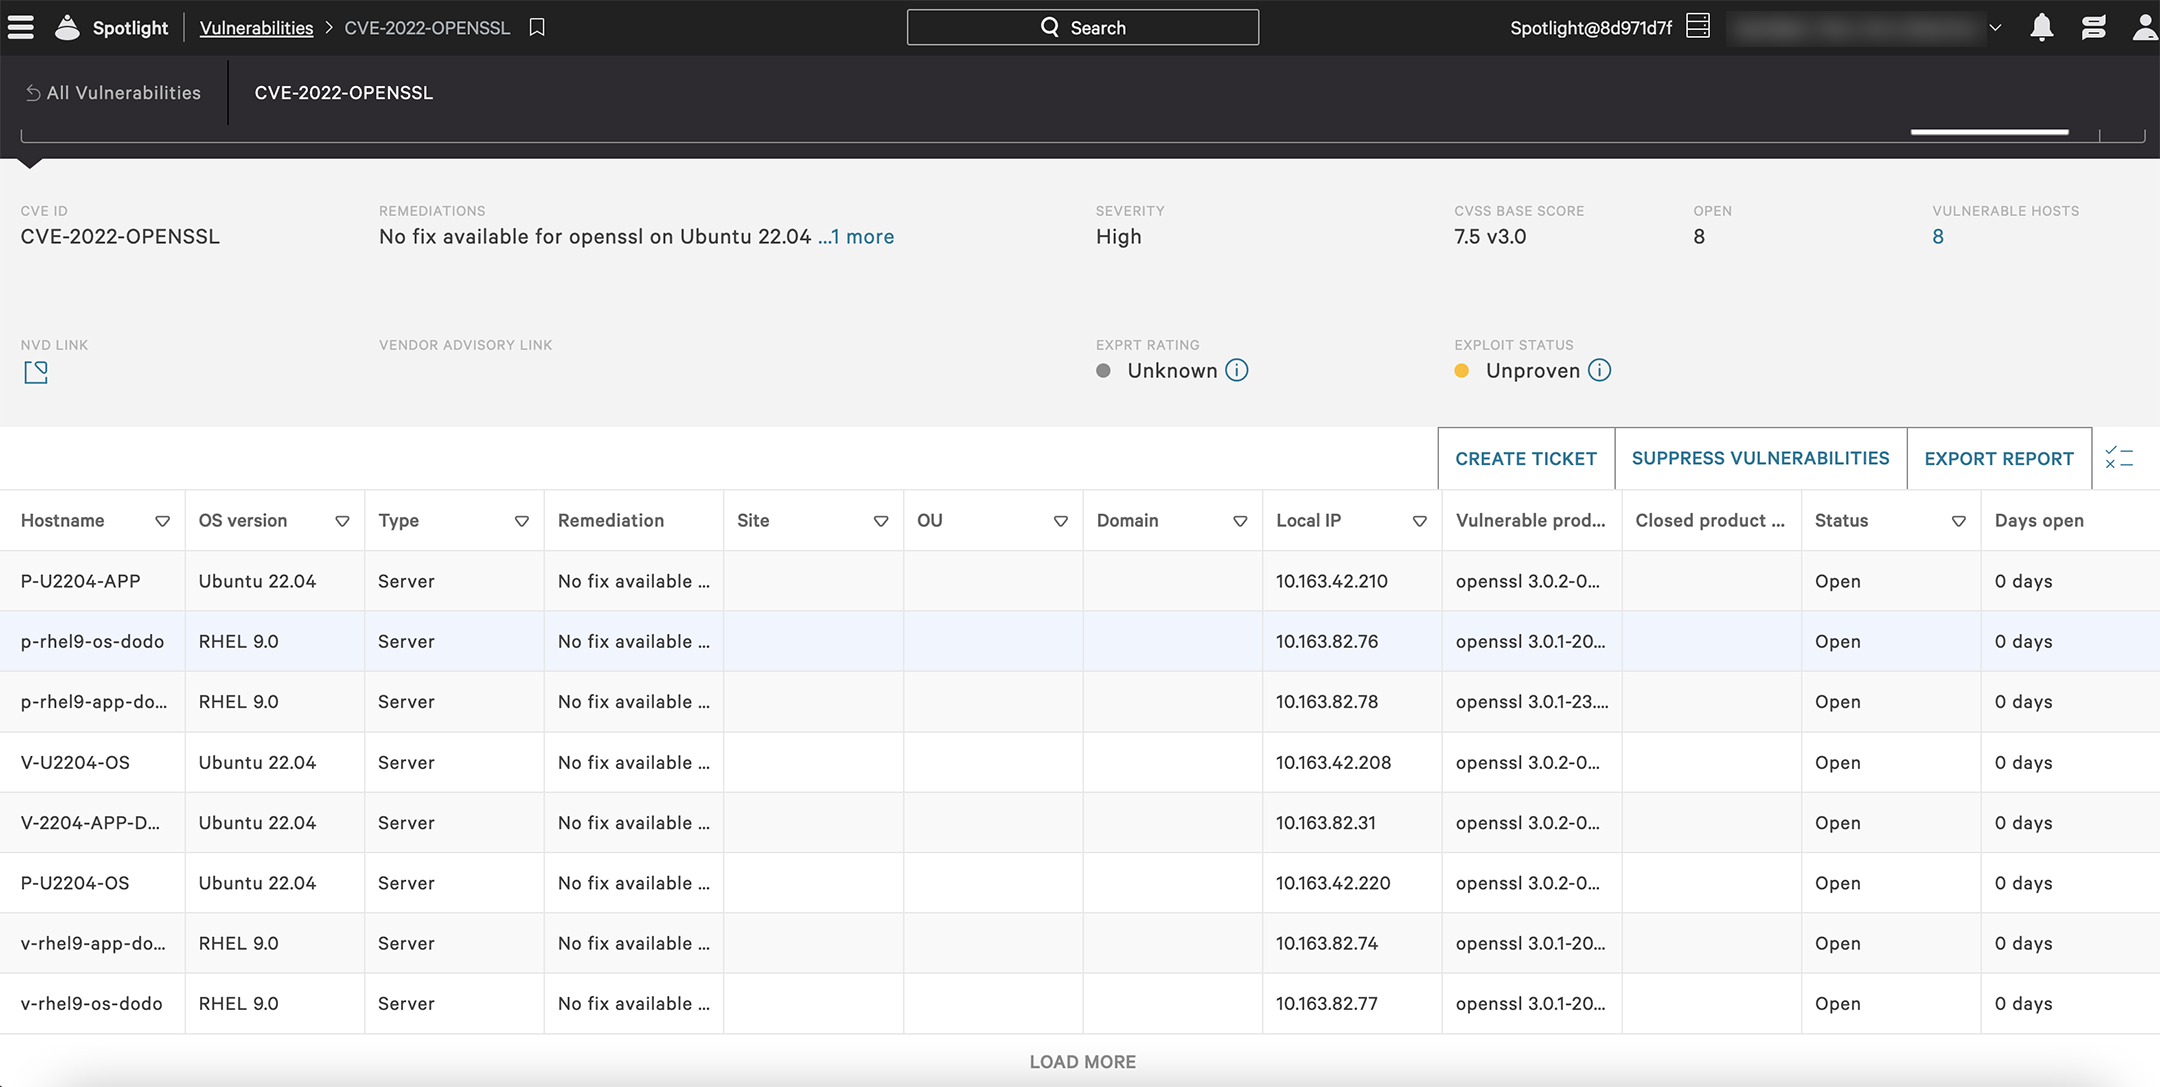
Task: Open the Local IP column filter
Action: tap(1419, 521)
